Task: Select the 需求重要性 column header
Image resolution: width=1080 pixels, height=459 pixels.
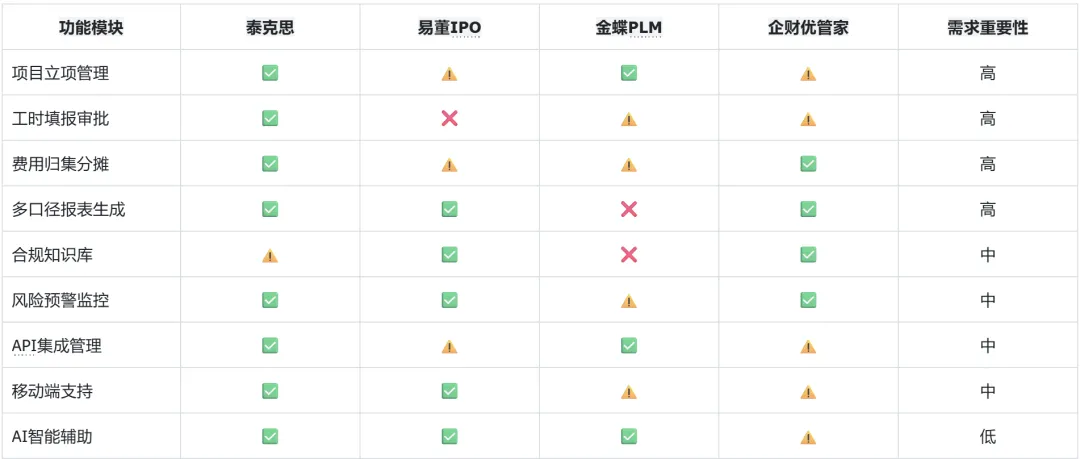Action: pos(988,28)
